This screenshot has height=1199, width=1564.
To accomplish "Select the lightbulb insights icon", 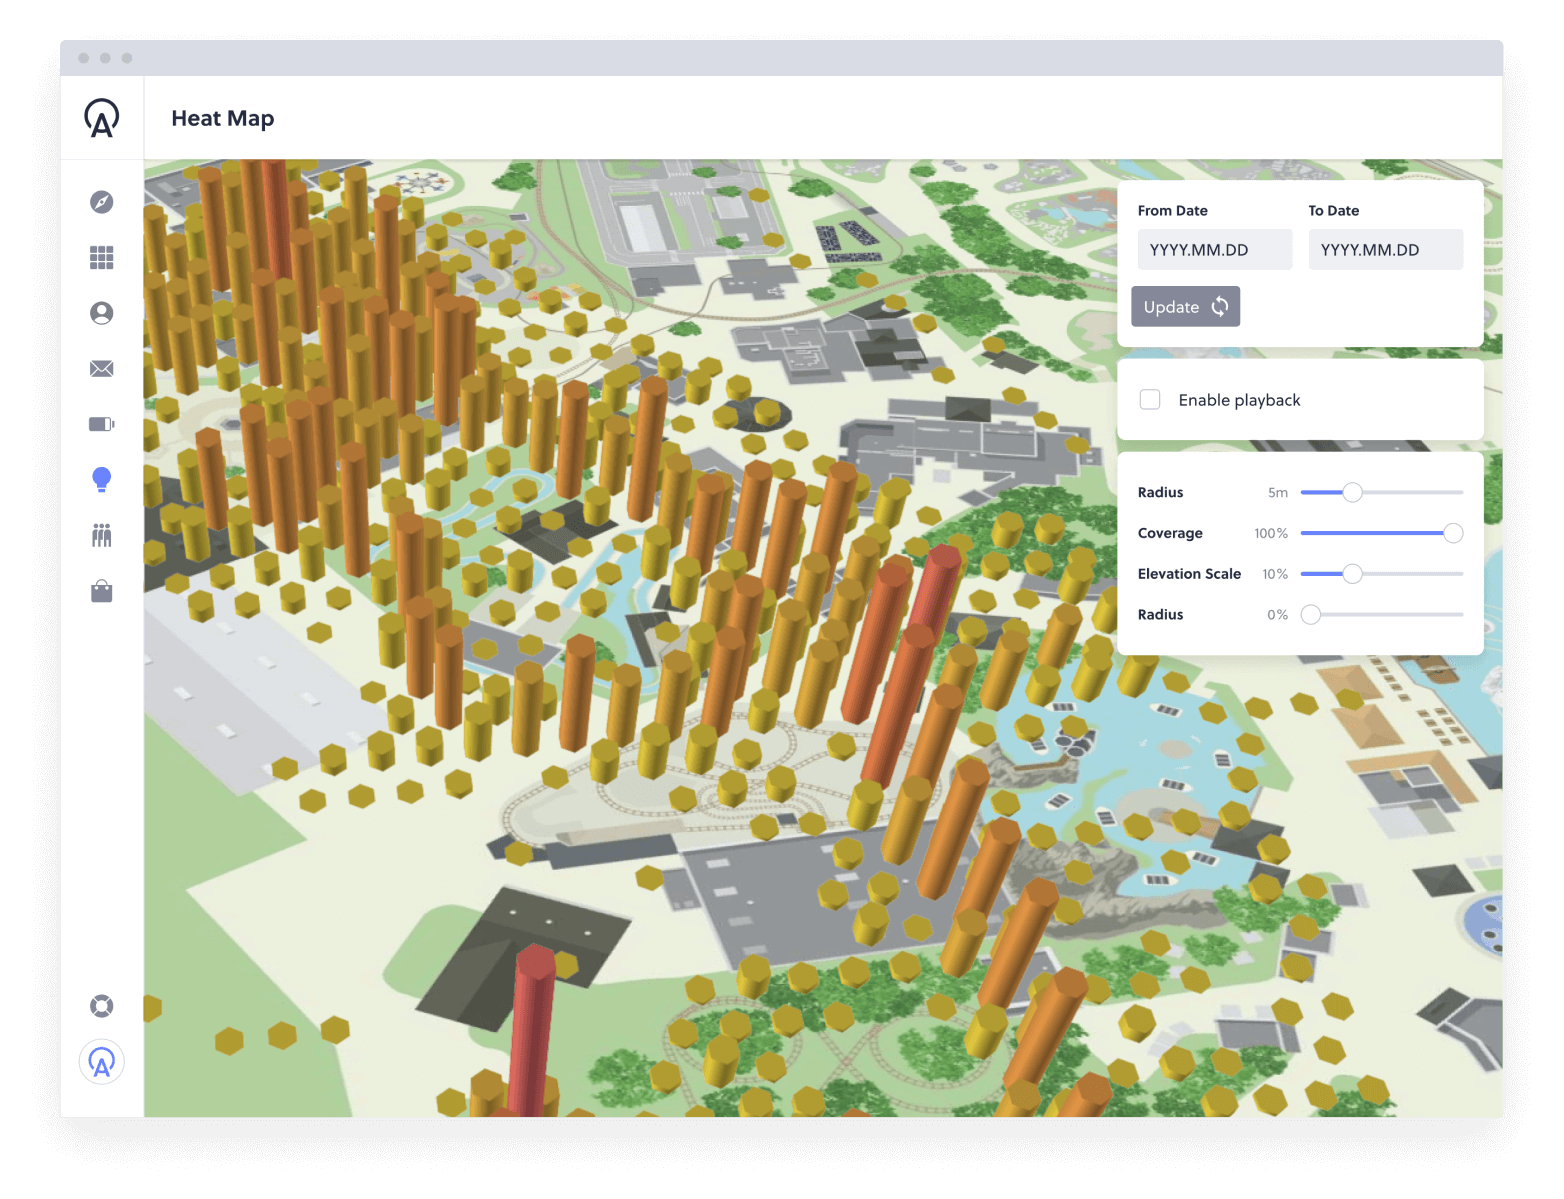I will coord(101,479).
